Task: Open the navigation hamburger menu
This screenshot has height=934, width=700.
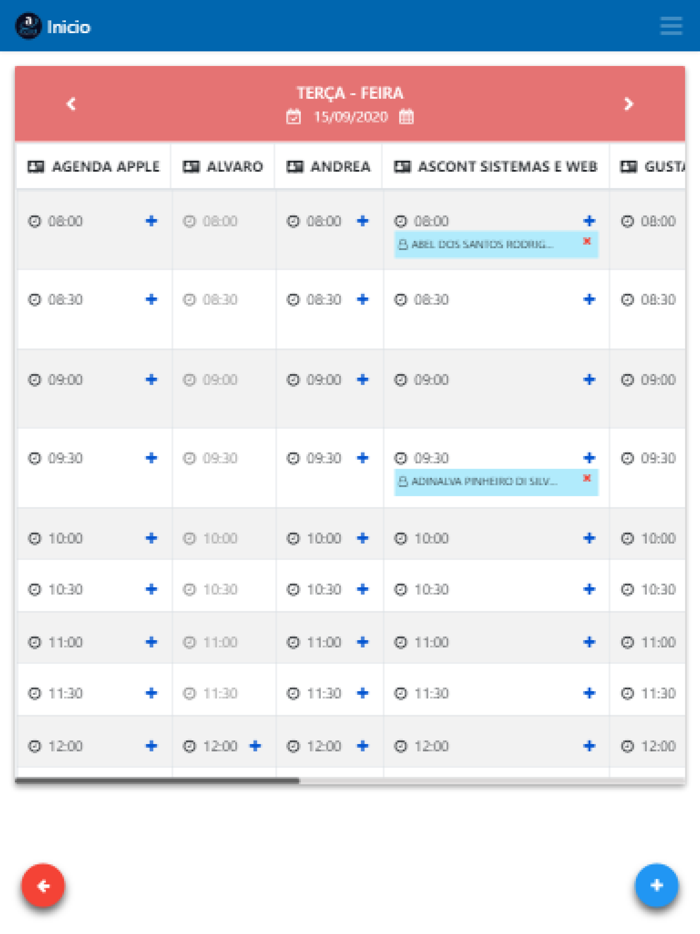Action: point(670,26)
